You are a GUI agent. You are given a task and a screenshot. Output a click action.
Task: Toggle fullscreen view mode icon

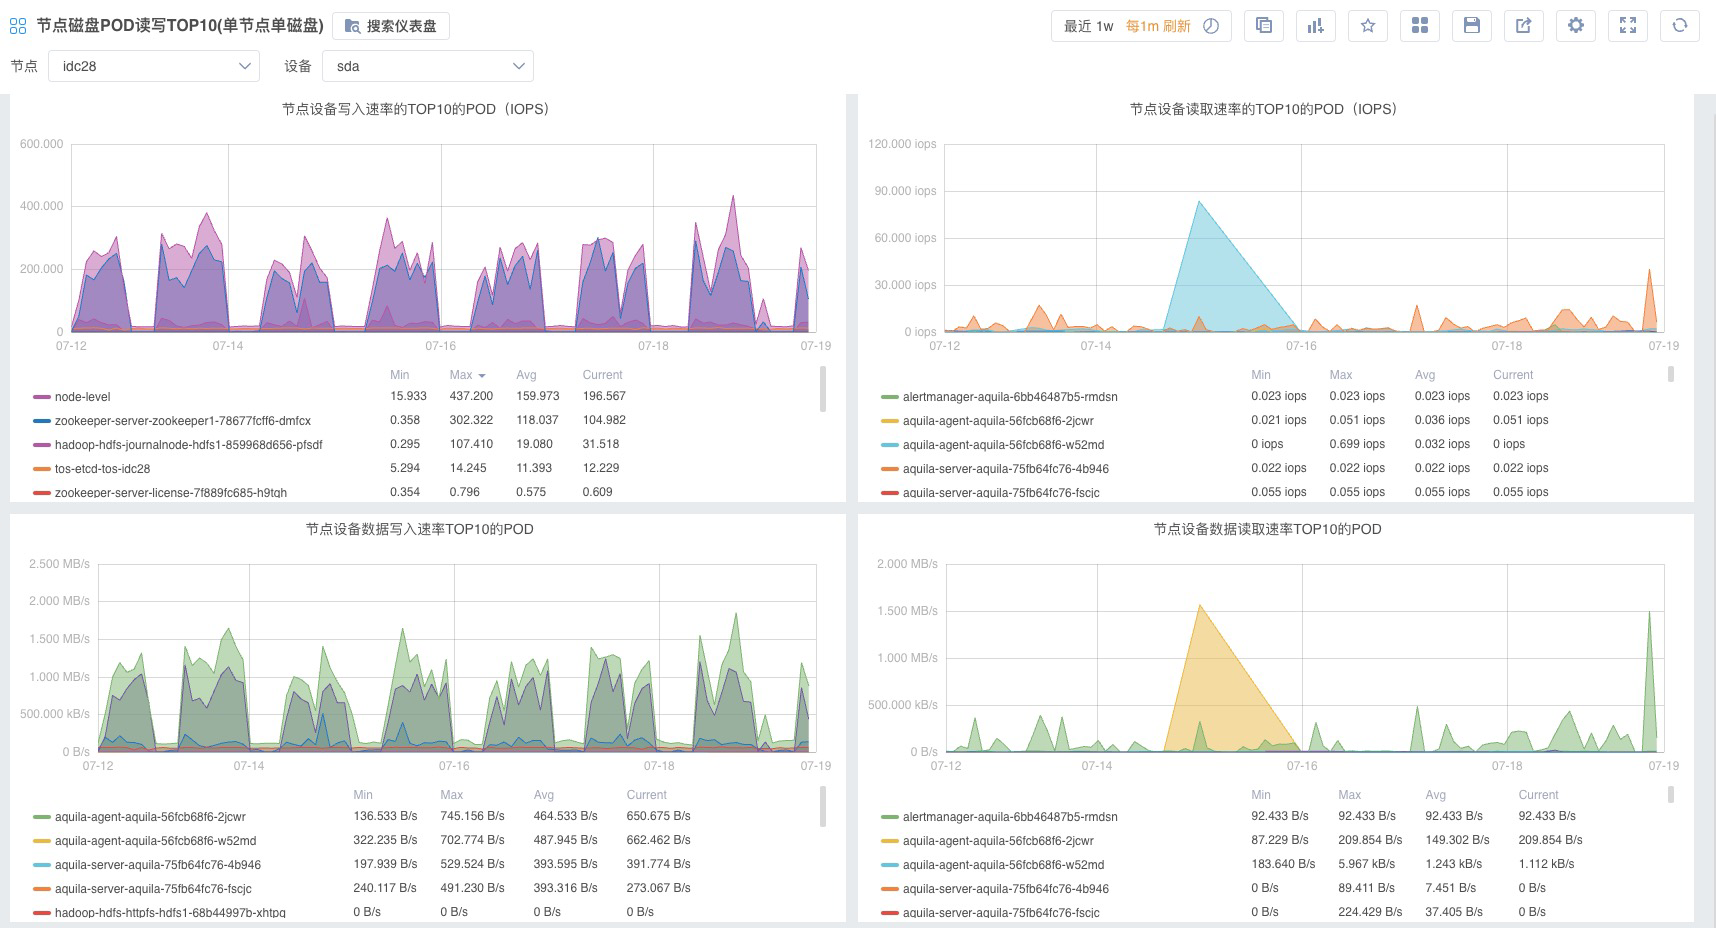click(x=1628, y=26)
